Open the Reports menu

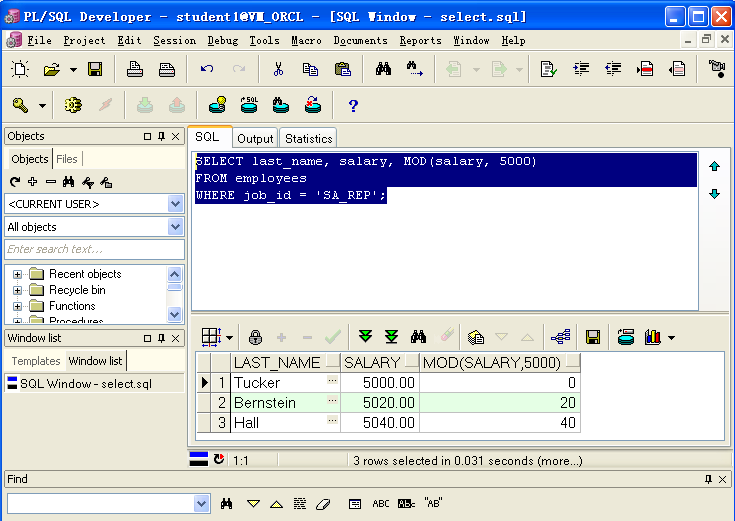tap(420, 41)
